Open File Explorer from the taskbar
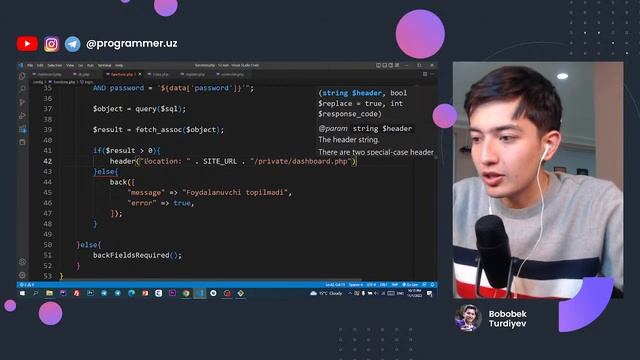640x360 pixels. 49,293
